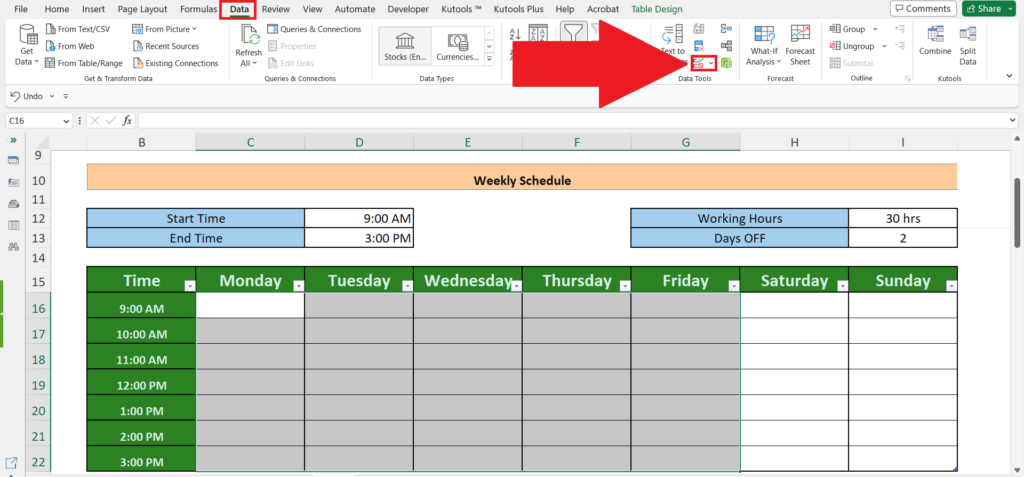1024x477 pixels.
Task: Open the Sunday column filter dropdown
Action: (x=951, y=286)
